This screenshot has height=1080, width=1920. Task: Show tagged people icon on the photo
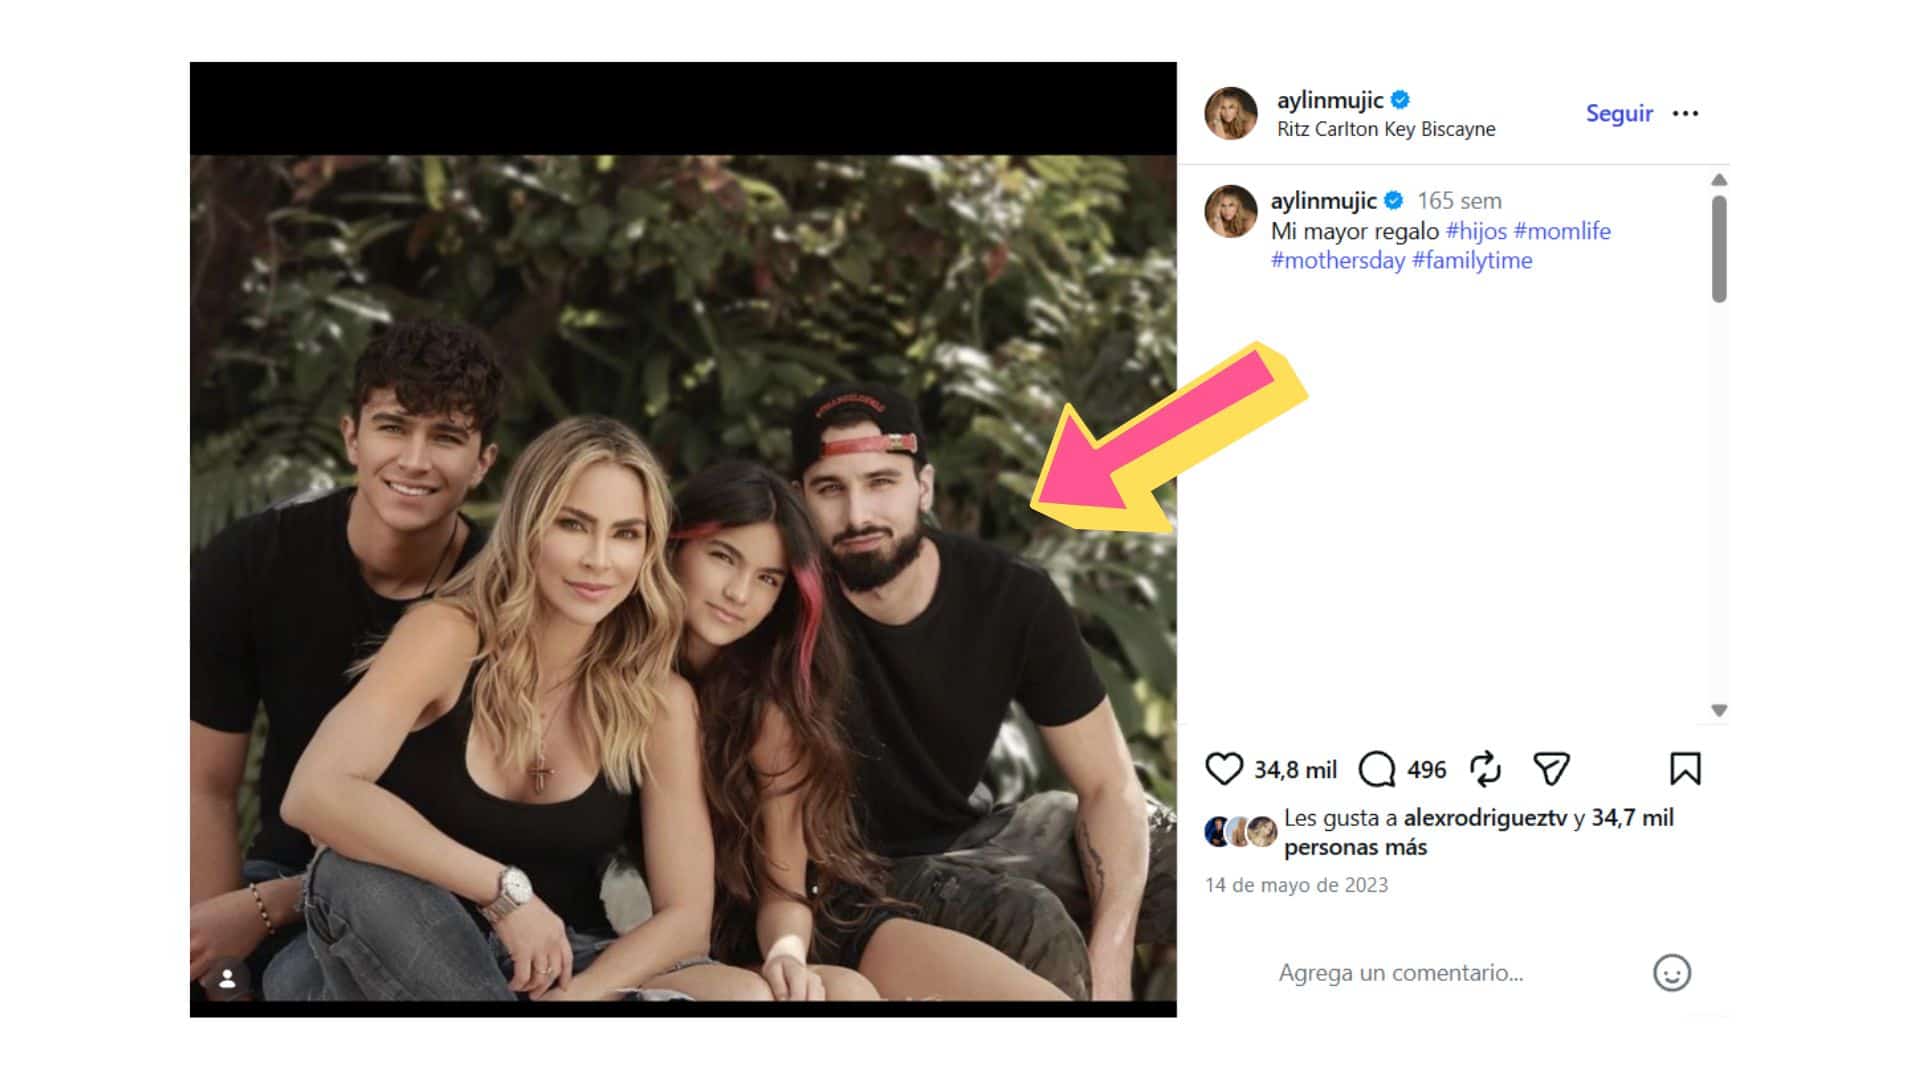[x=228, y=979]
